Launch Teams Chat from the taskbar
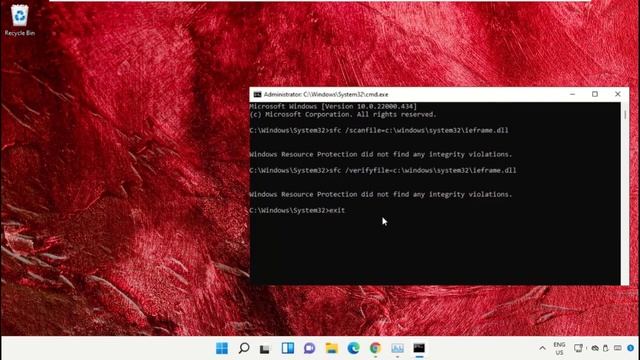 [309, 348]
